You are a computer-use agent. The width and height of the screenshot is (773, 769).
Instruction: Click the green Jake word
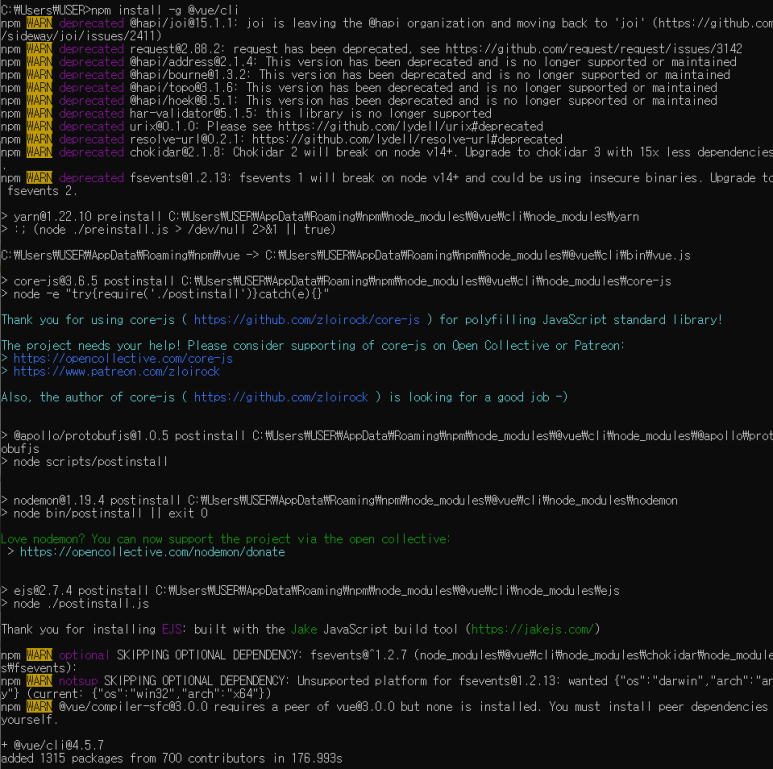[x=304, y=629]
